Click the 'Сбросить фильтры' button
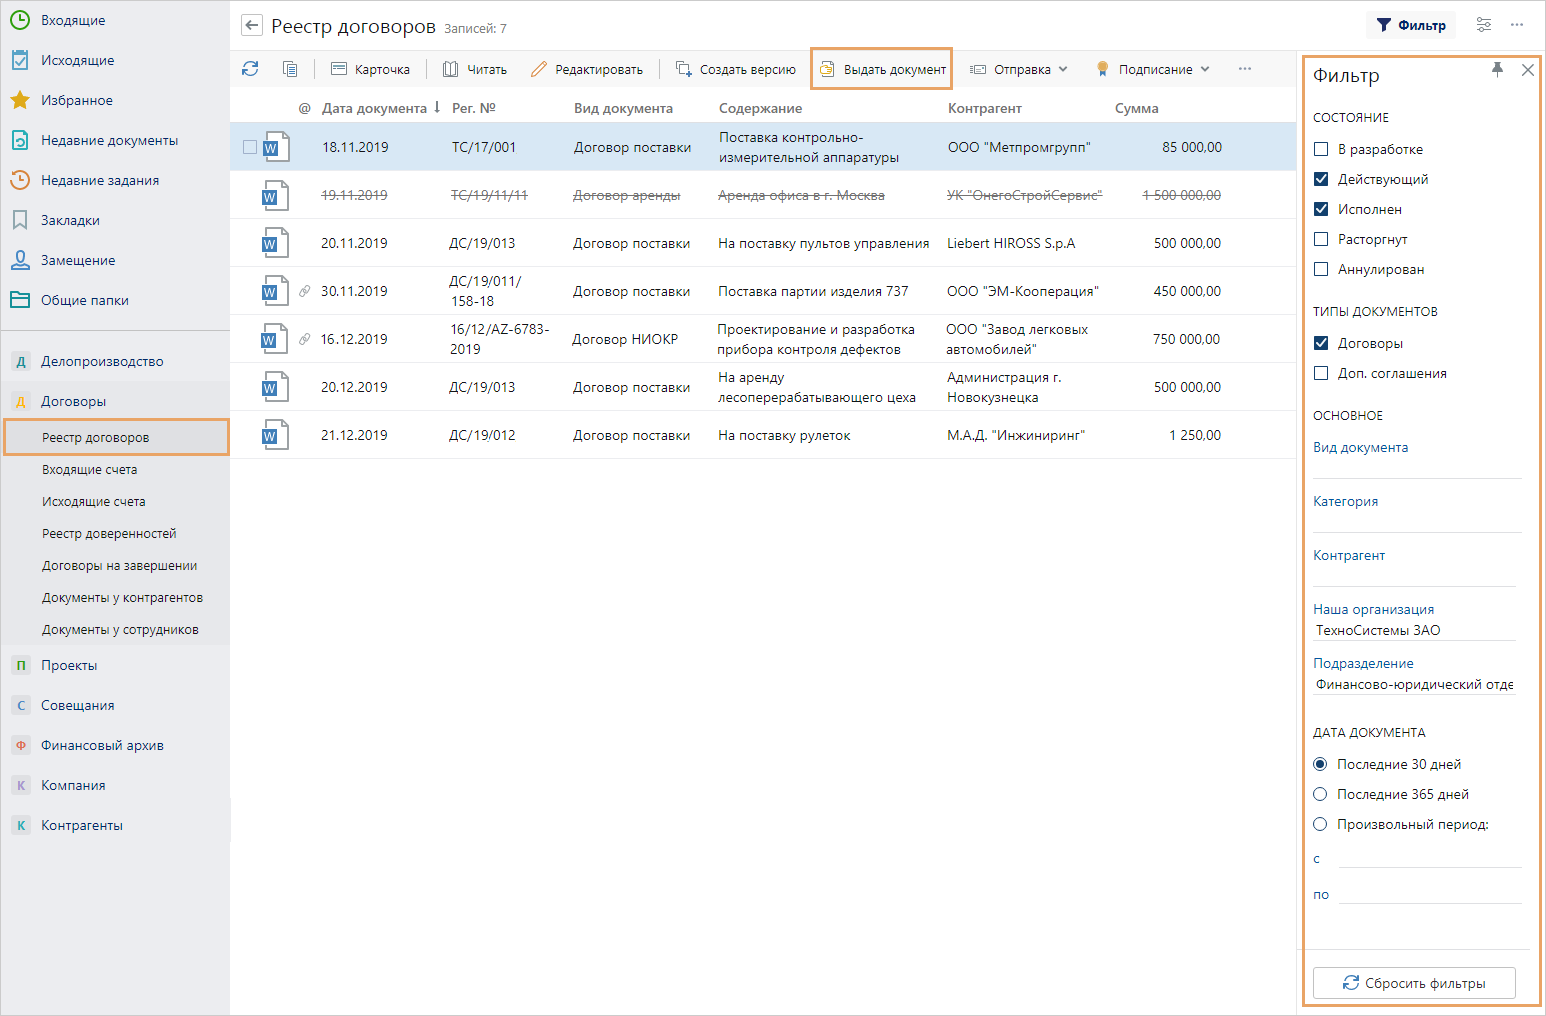This screenshot has height=1016, width=1546. pyautogui.click(x=1414, y=983)
